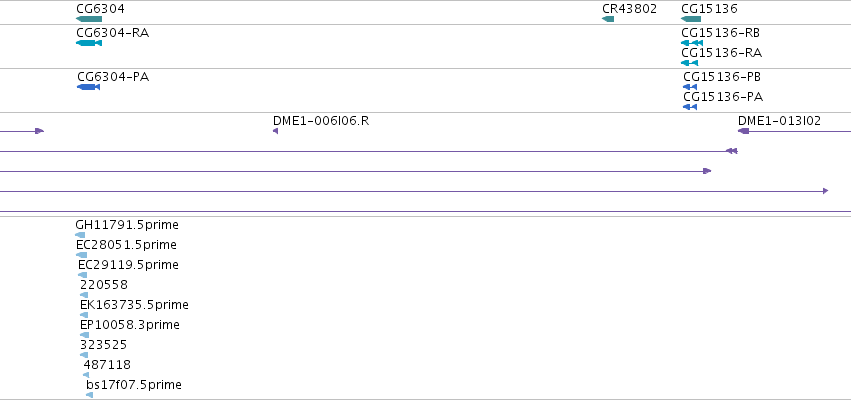Click the GH11791.5prime EST glyph

(80, 235)
